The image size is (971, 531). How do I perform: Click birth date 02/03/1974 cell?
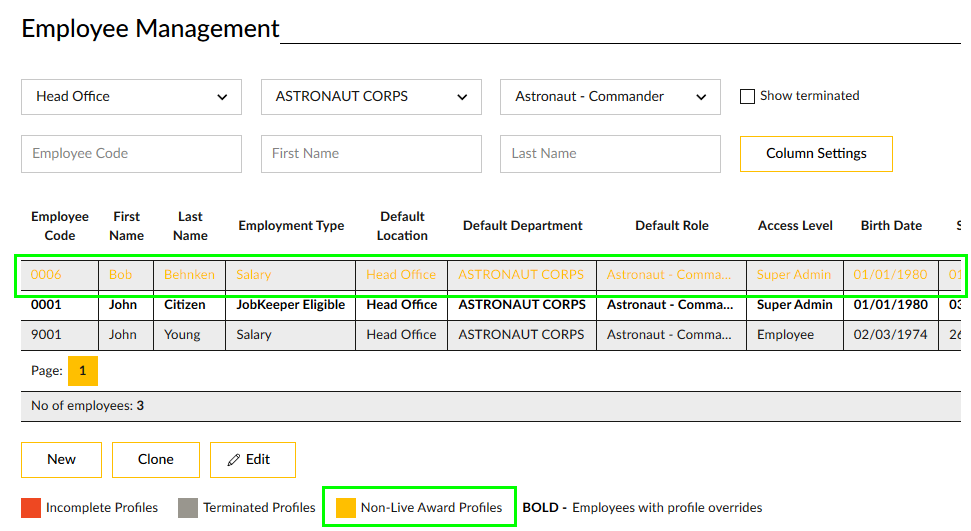pyautogui.click(x=890, y=335)
